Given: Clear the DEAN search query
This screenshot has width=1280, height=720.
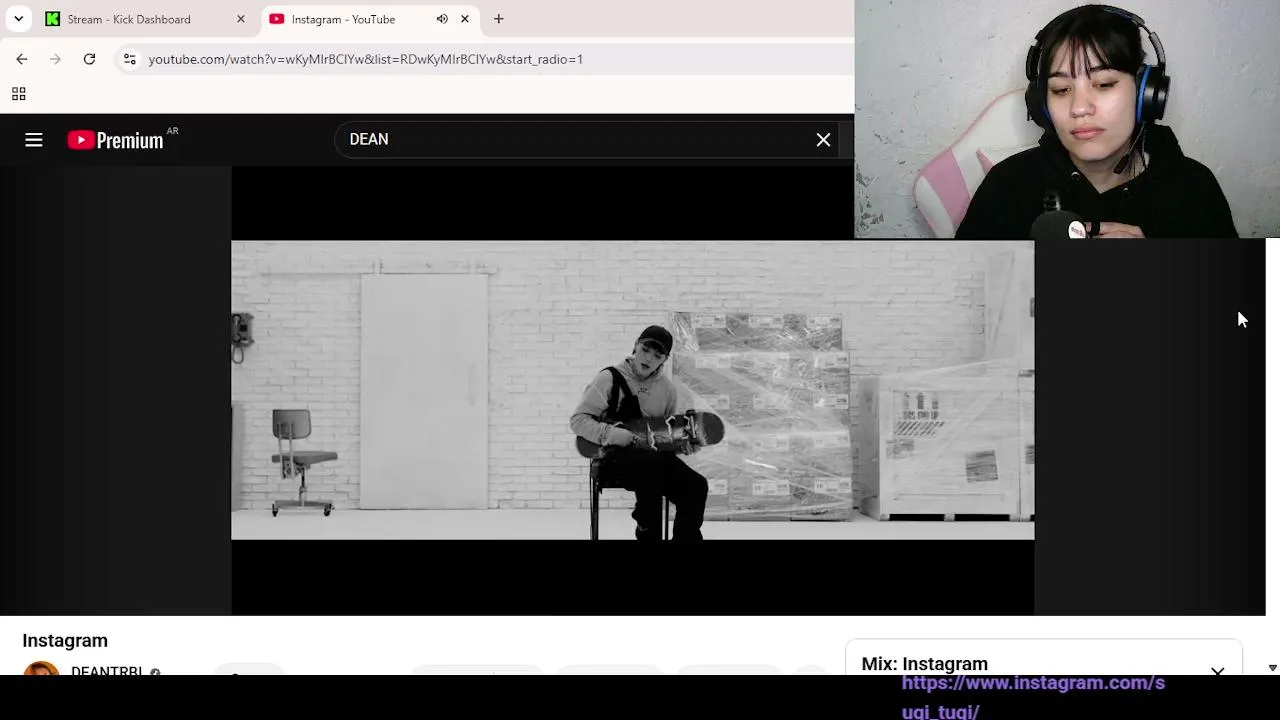Looking at the screenshot, I should pos(823,140).
